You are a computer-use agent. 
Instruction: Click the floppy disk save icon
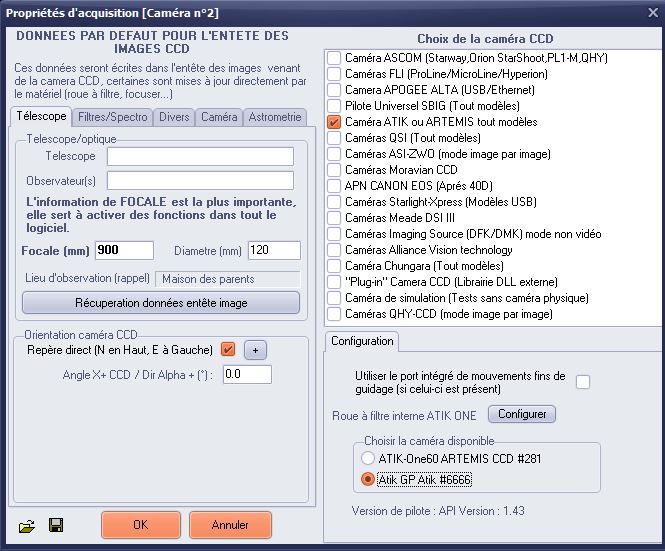pos(55,525)
